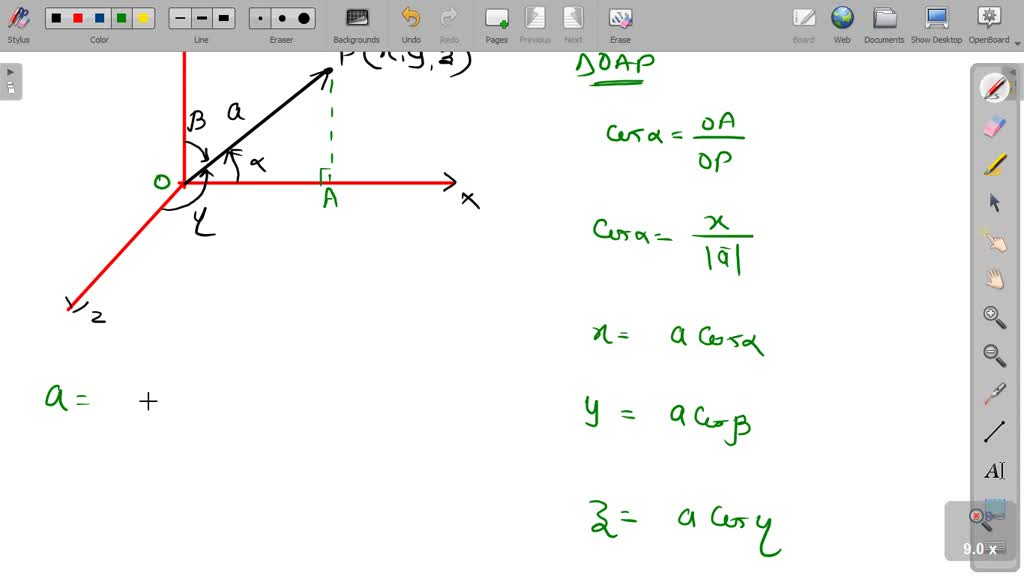1024x576 pixels.
Task: Select the Highlighter tool in sidebar
Action: pos(995,165)
